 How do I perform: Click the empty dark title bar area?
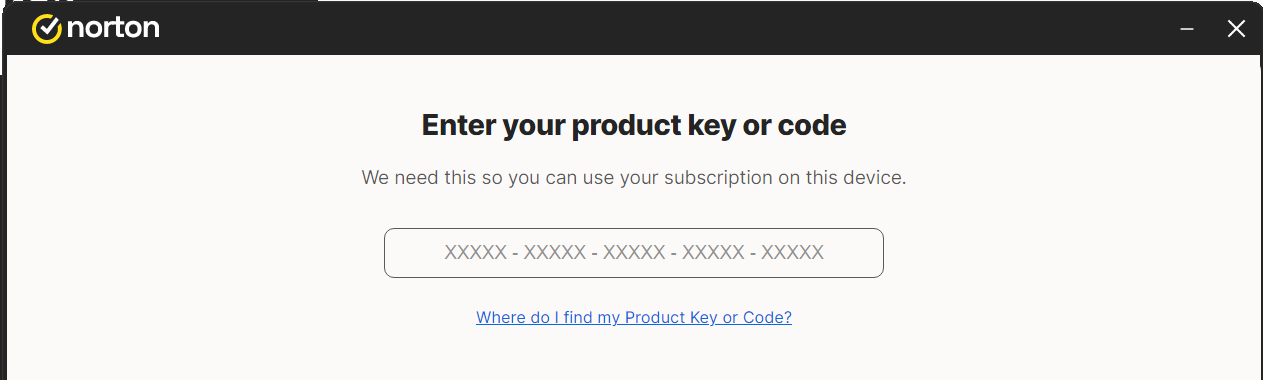[660, 29]
